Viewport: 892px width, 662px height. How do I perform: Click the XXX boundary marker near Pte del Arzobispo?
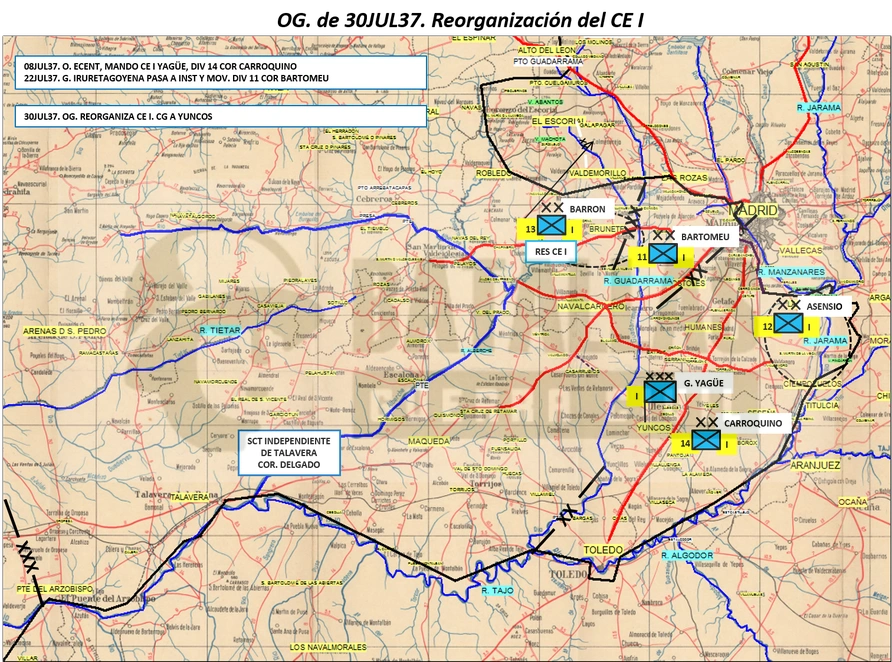pos(26,557)
